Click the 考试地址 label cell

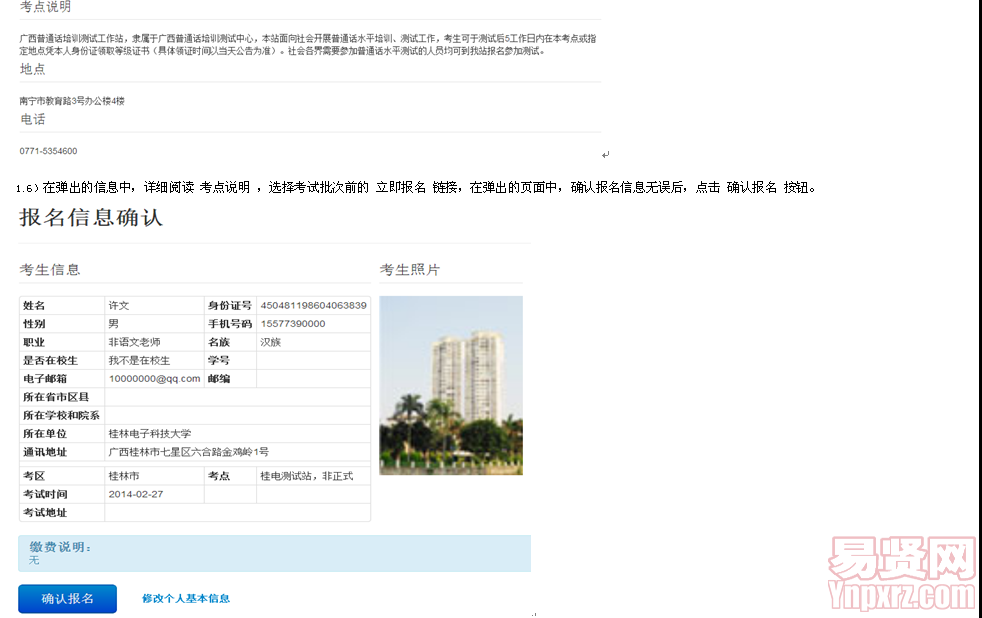[x=61, y=512]
